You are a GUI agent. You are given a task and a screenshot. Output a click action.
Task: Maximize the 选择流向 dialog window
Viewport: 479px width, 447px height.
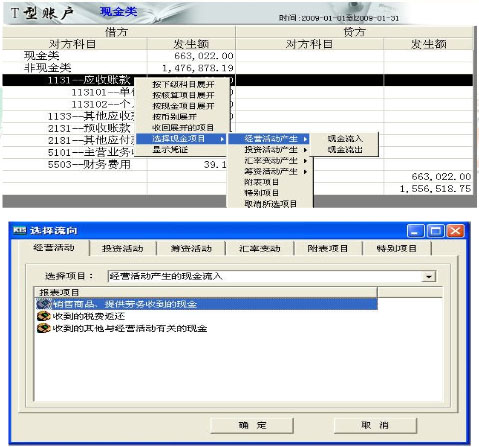click(x=436, y=231)
